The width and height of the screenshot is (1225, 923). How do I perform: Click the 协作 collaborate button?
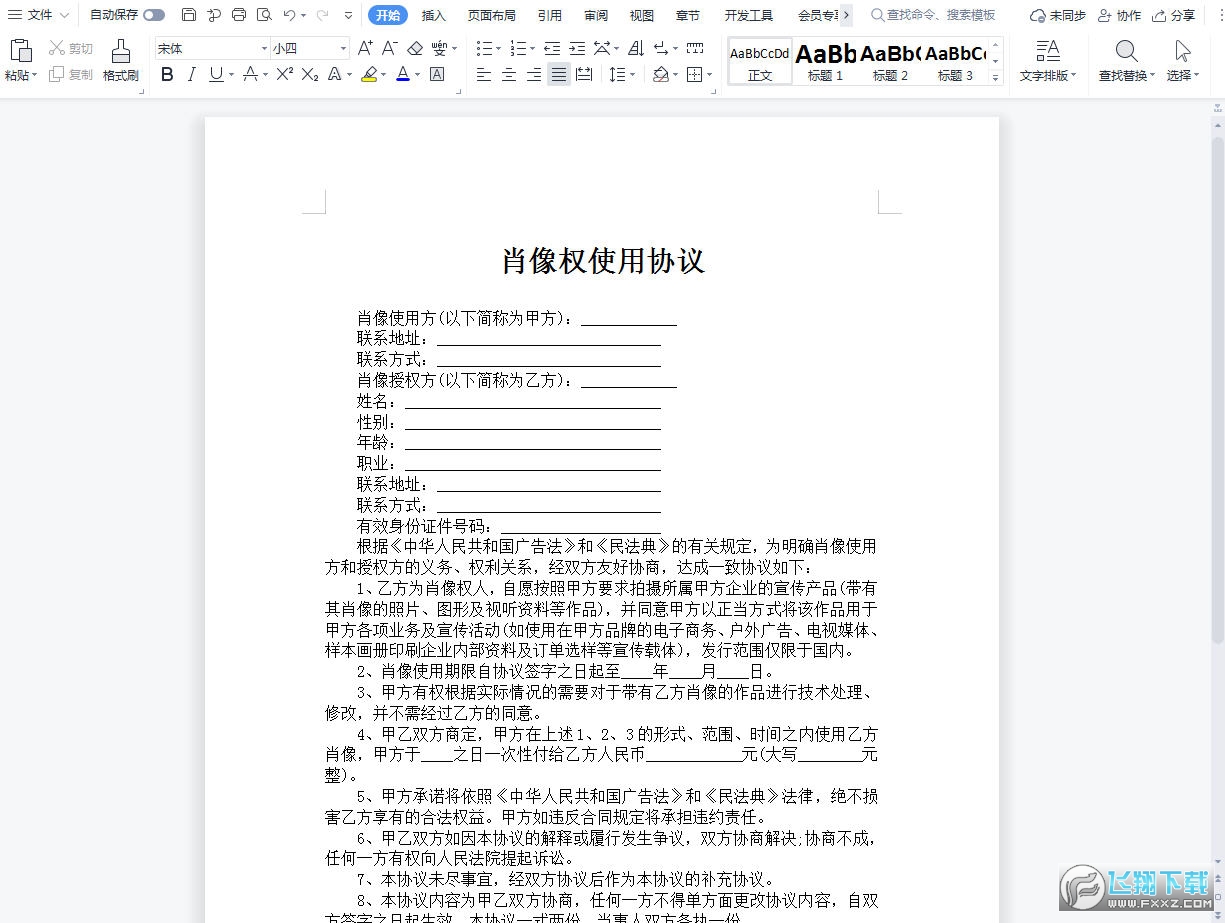pos(1119,15)
